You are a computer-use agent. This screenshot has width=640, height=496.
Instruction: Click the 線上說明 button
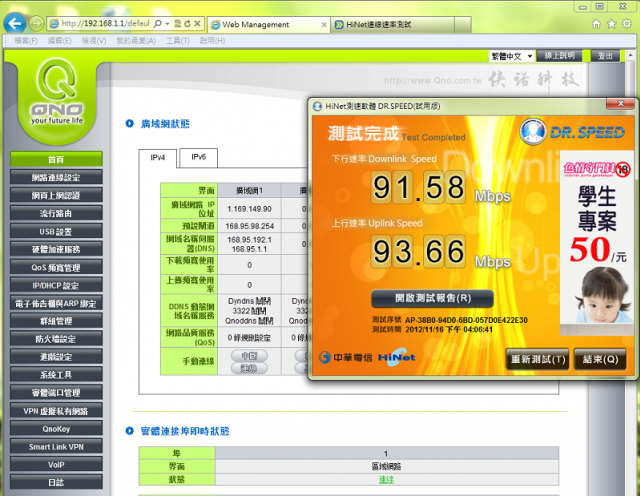tap(559, 56)
